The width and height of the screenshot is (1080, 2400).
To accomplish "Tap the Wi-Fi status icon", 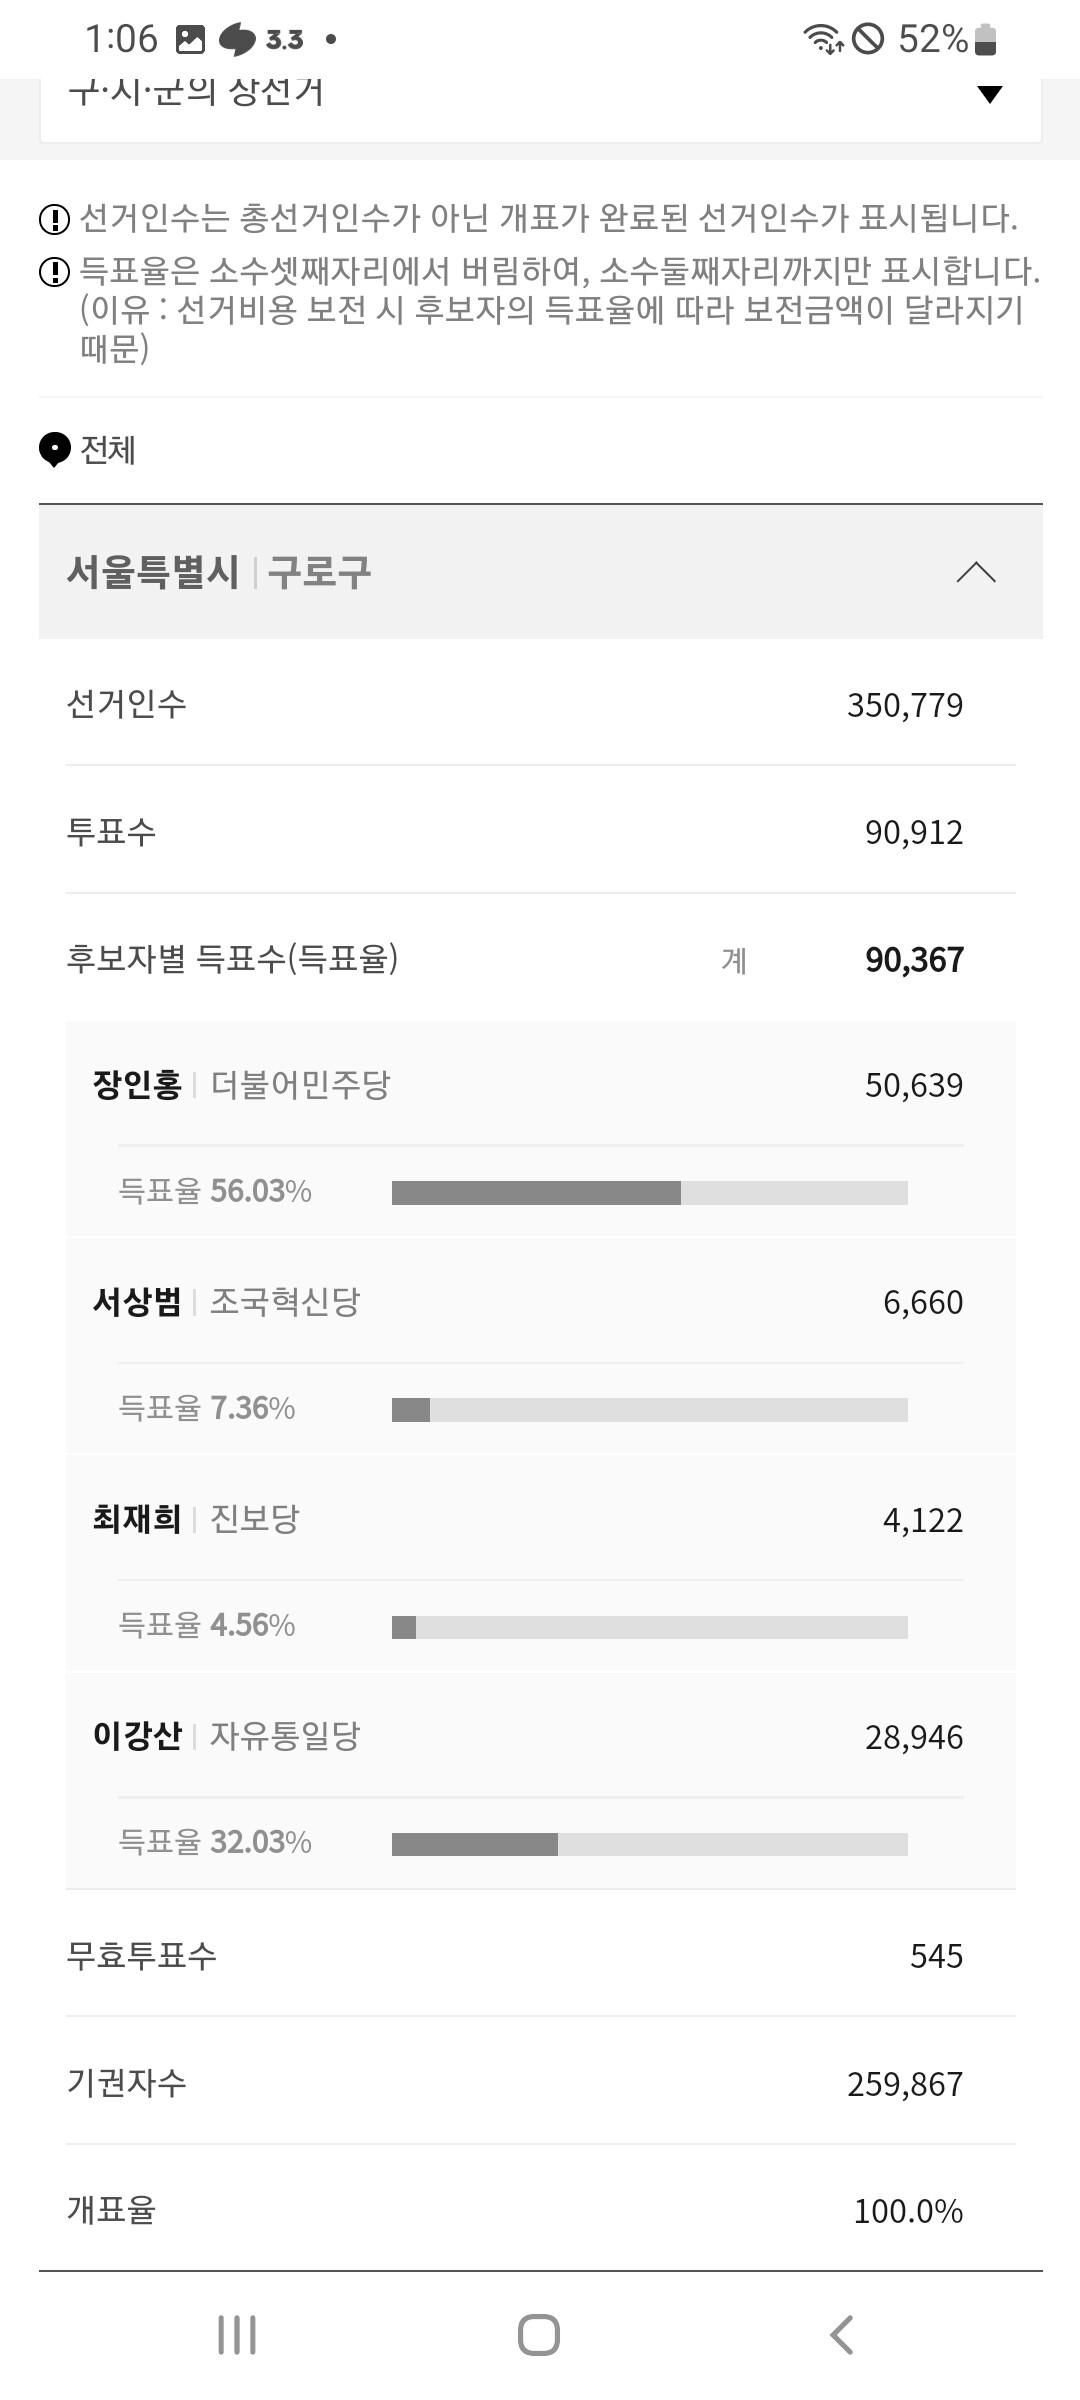I will point(822,40).
